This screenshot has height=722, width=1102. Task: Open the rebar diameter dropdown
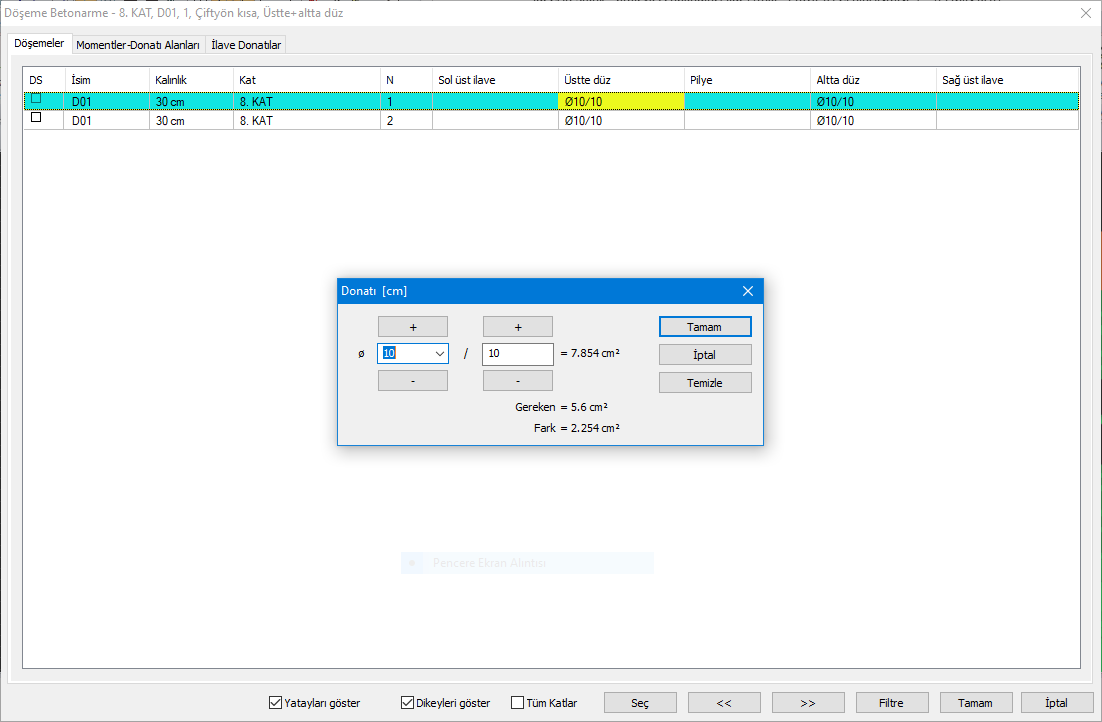pos(439,354)
